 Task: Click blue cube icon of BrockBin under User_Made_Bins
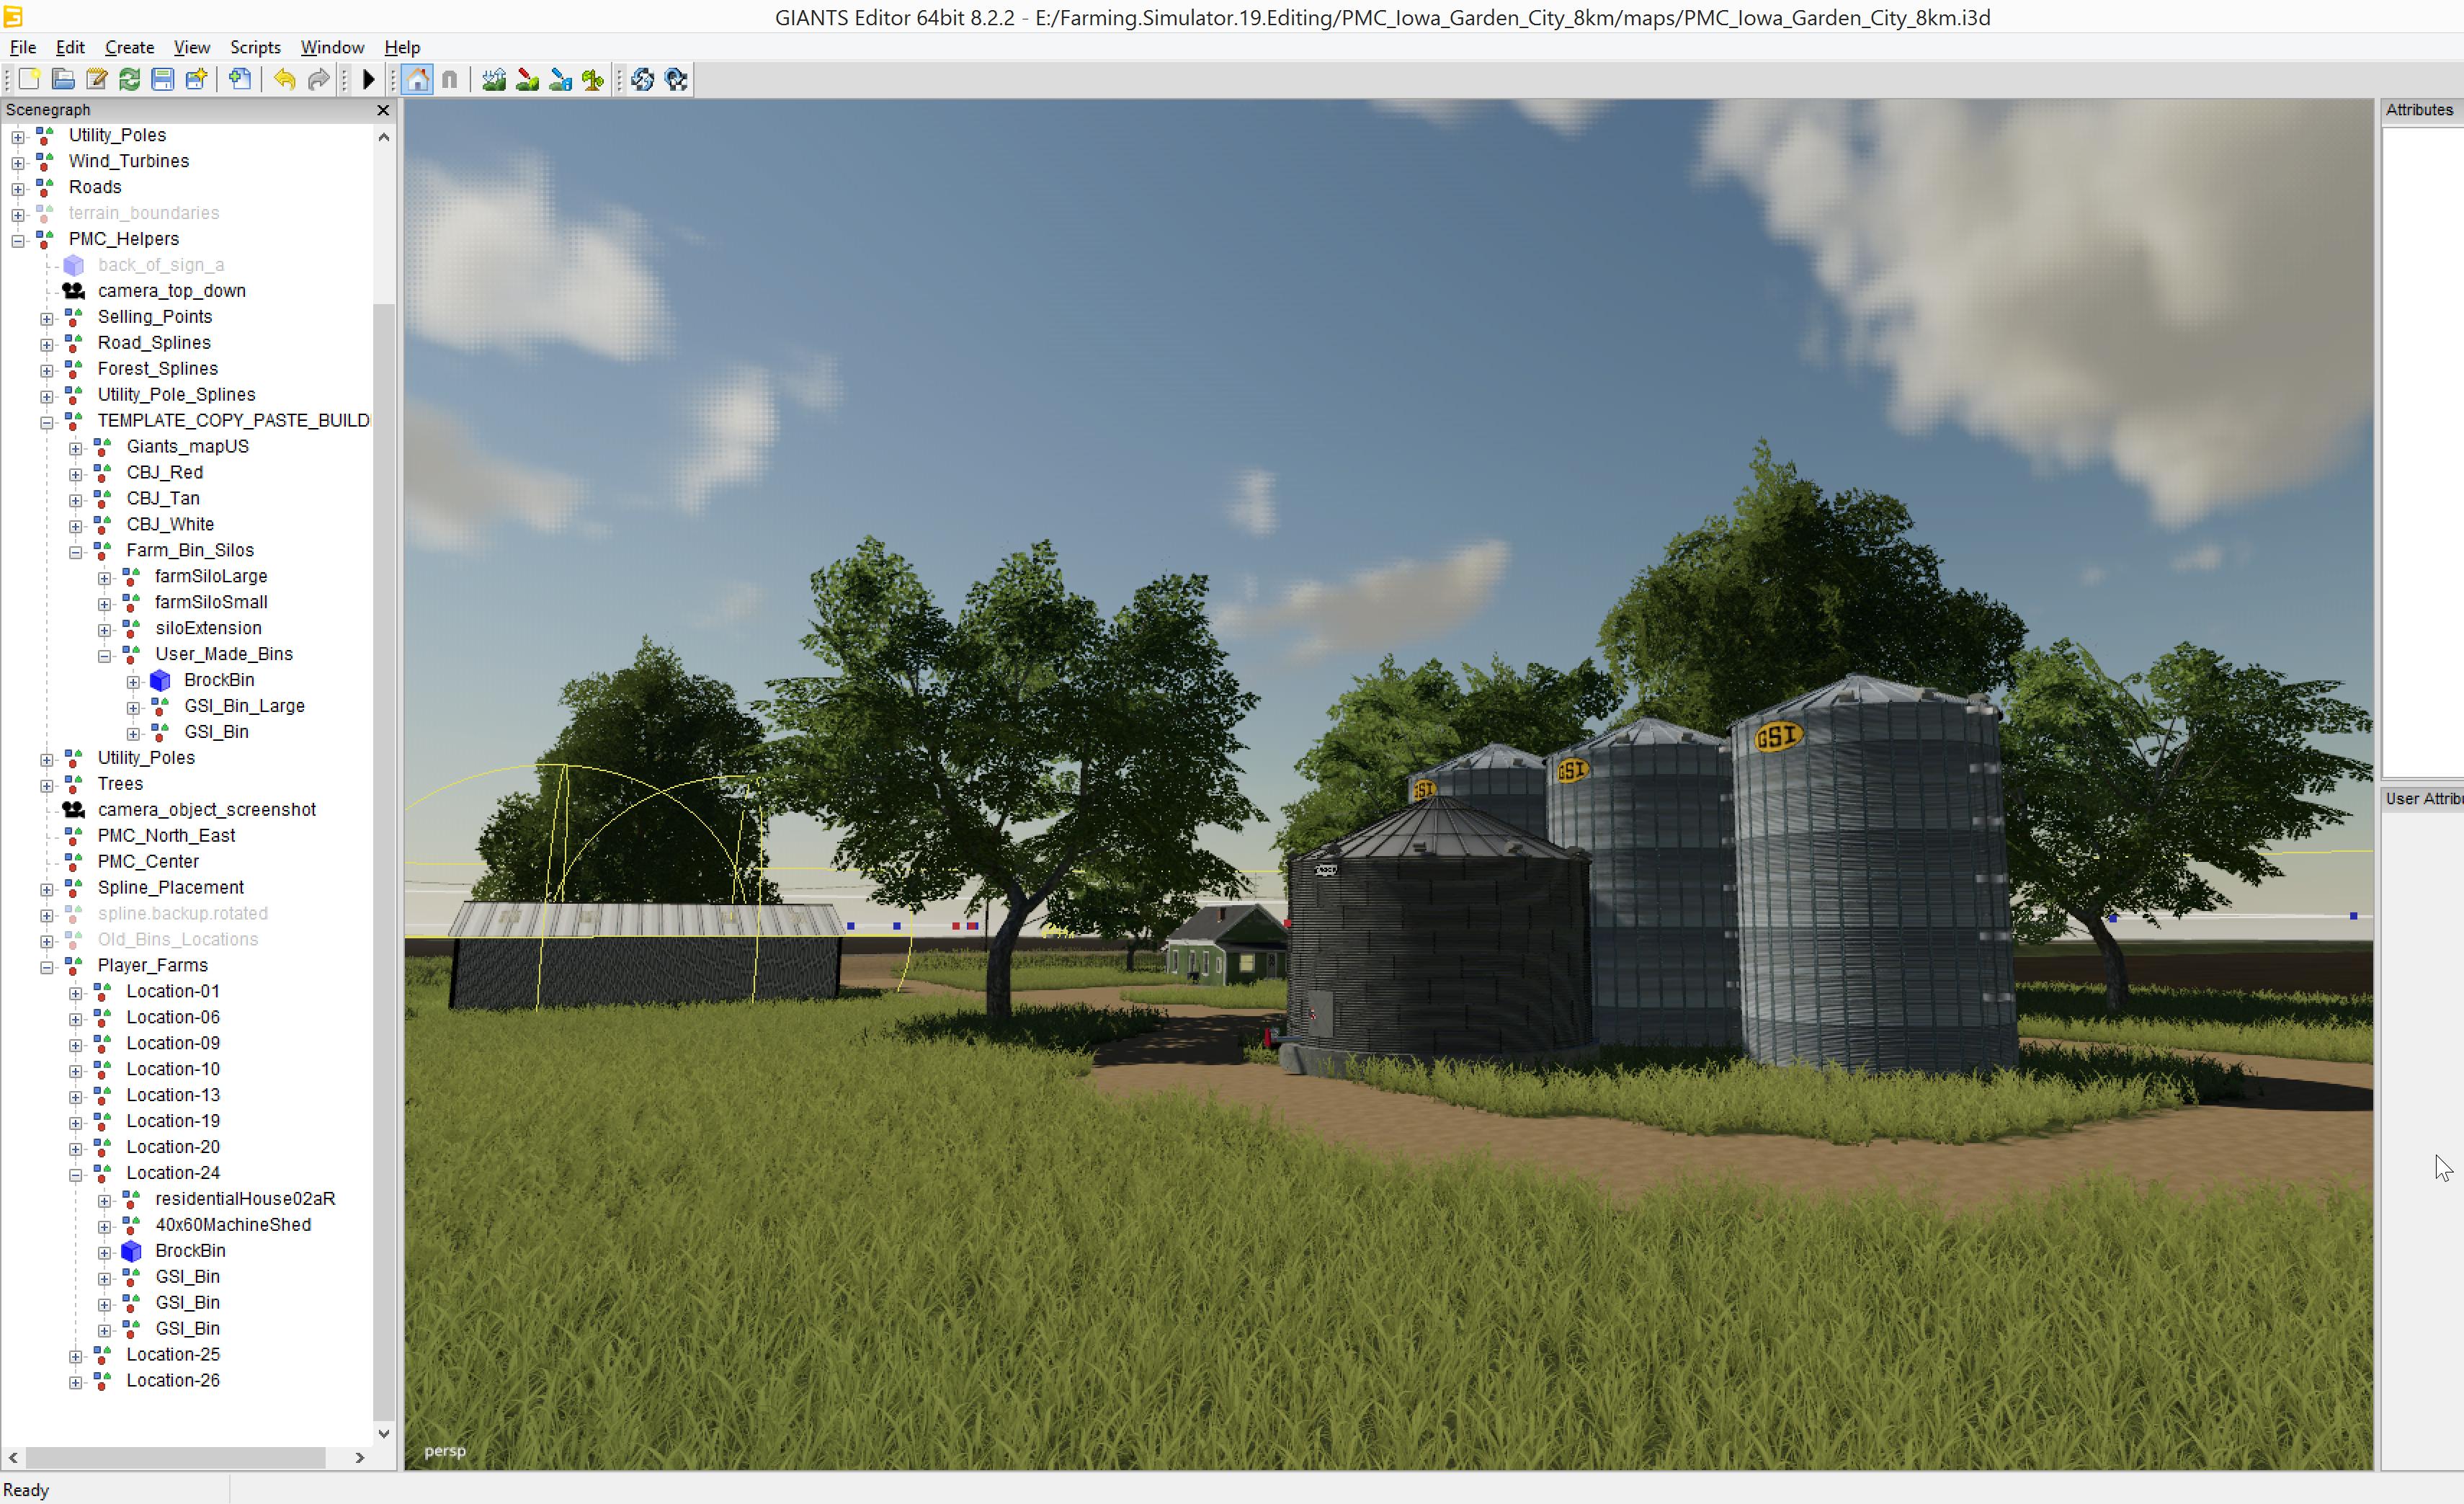pos(160,681)
